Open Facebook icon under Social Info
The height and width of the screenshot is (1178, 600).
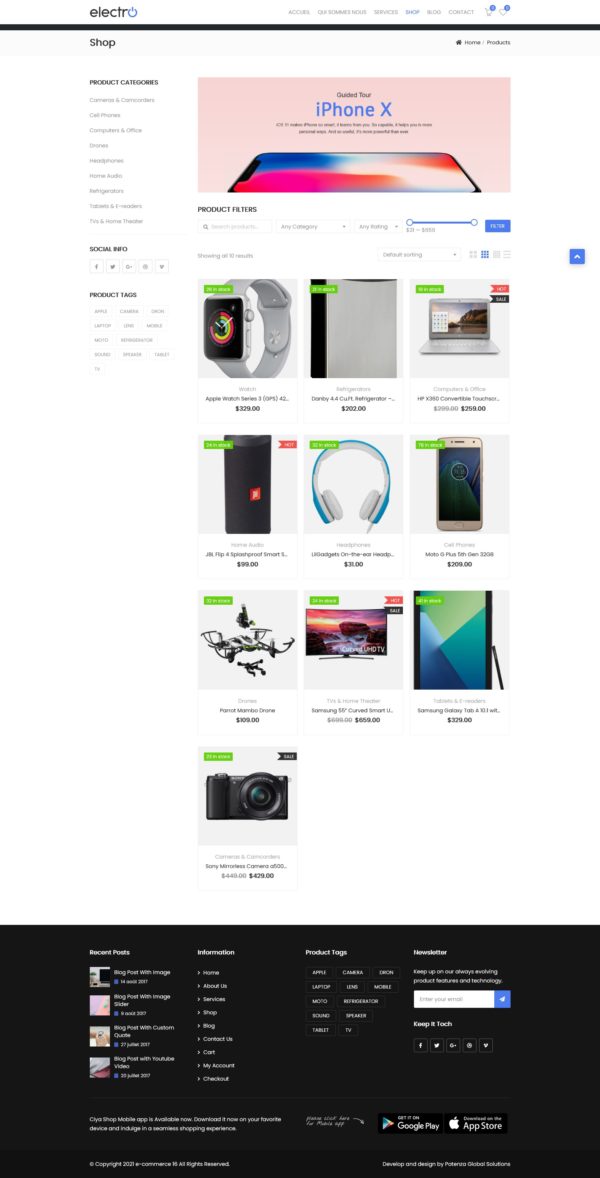pos(97,267)
